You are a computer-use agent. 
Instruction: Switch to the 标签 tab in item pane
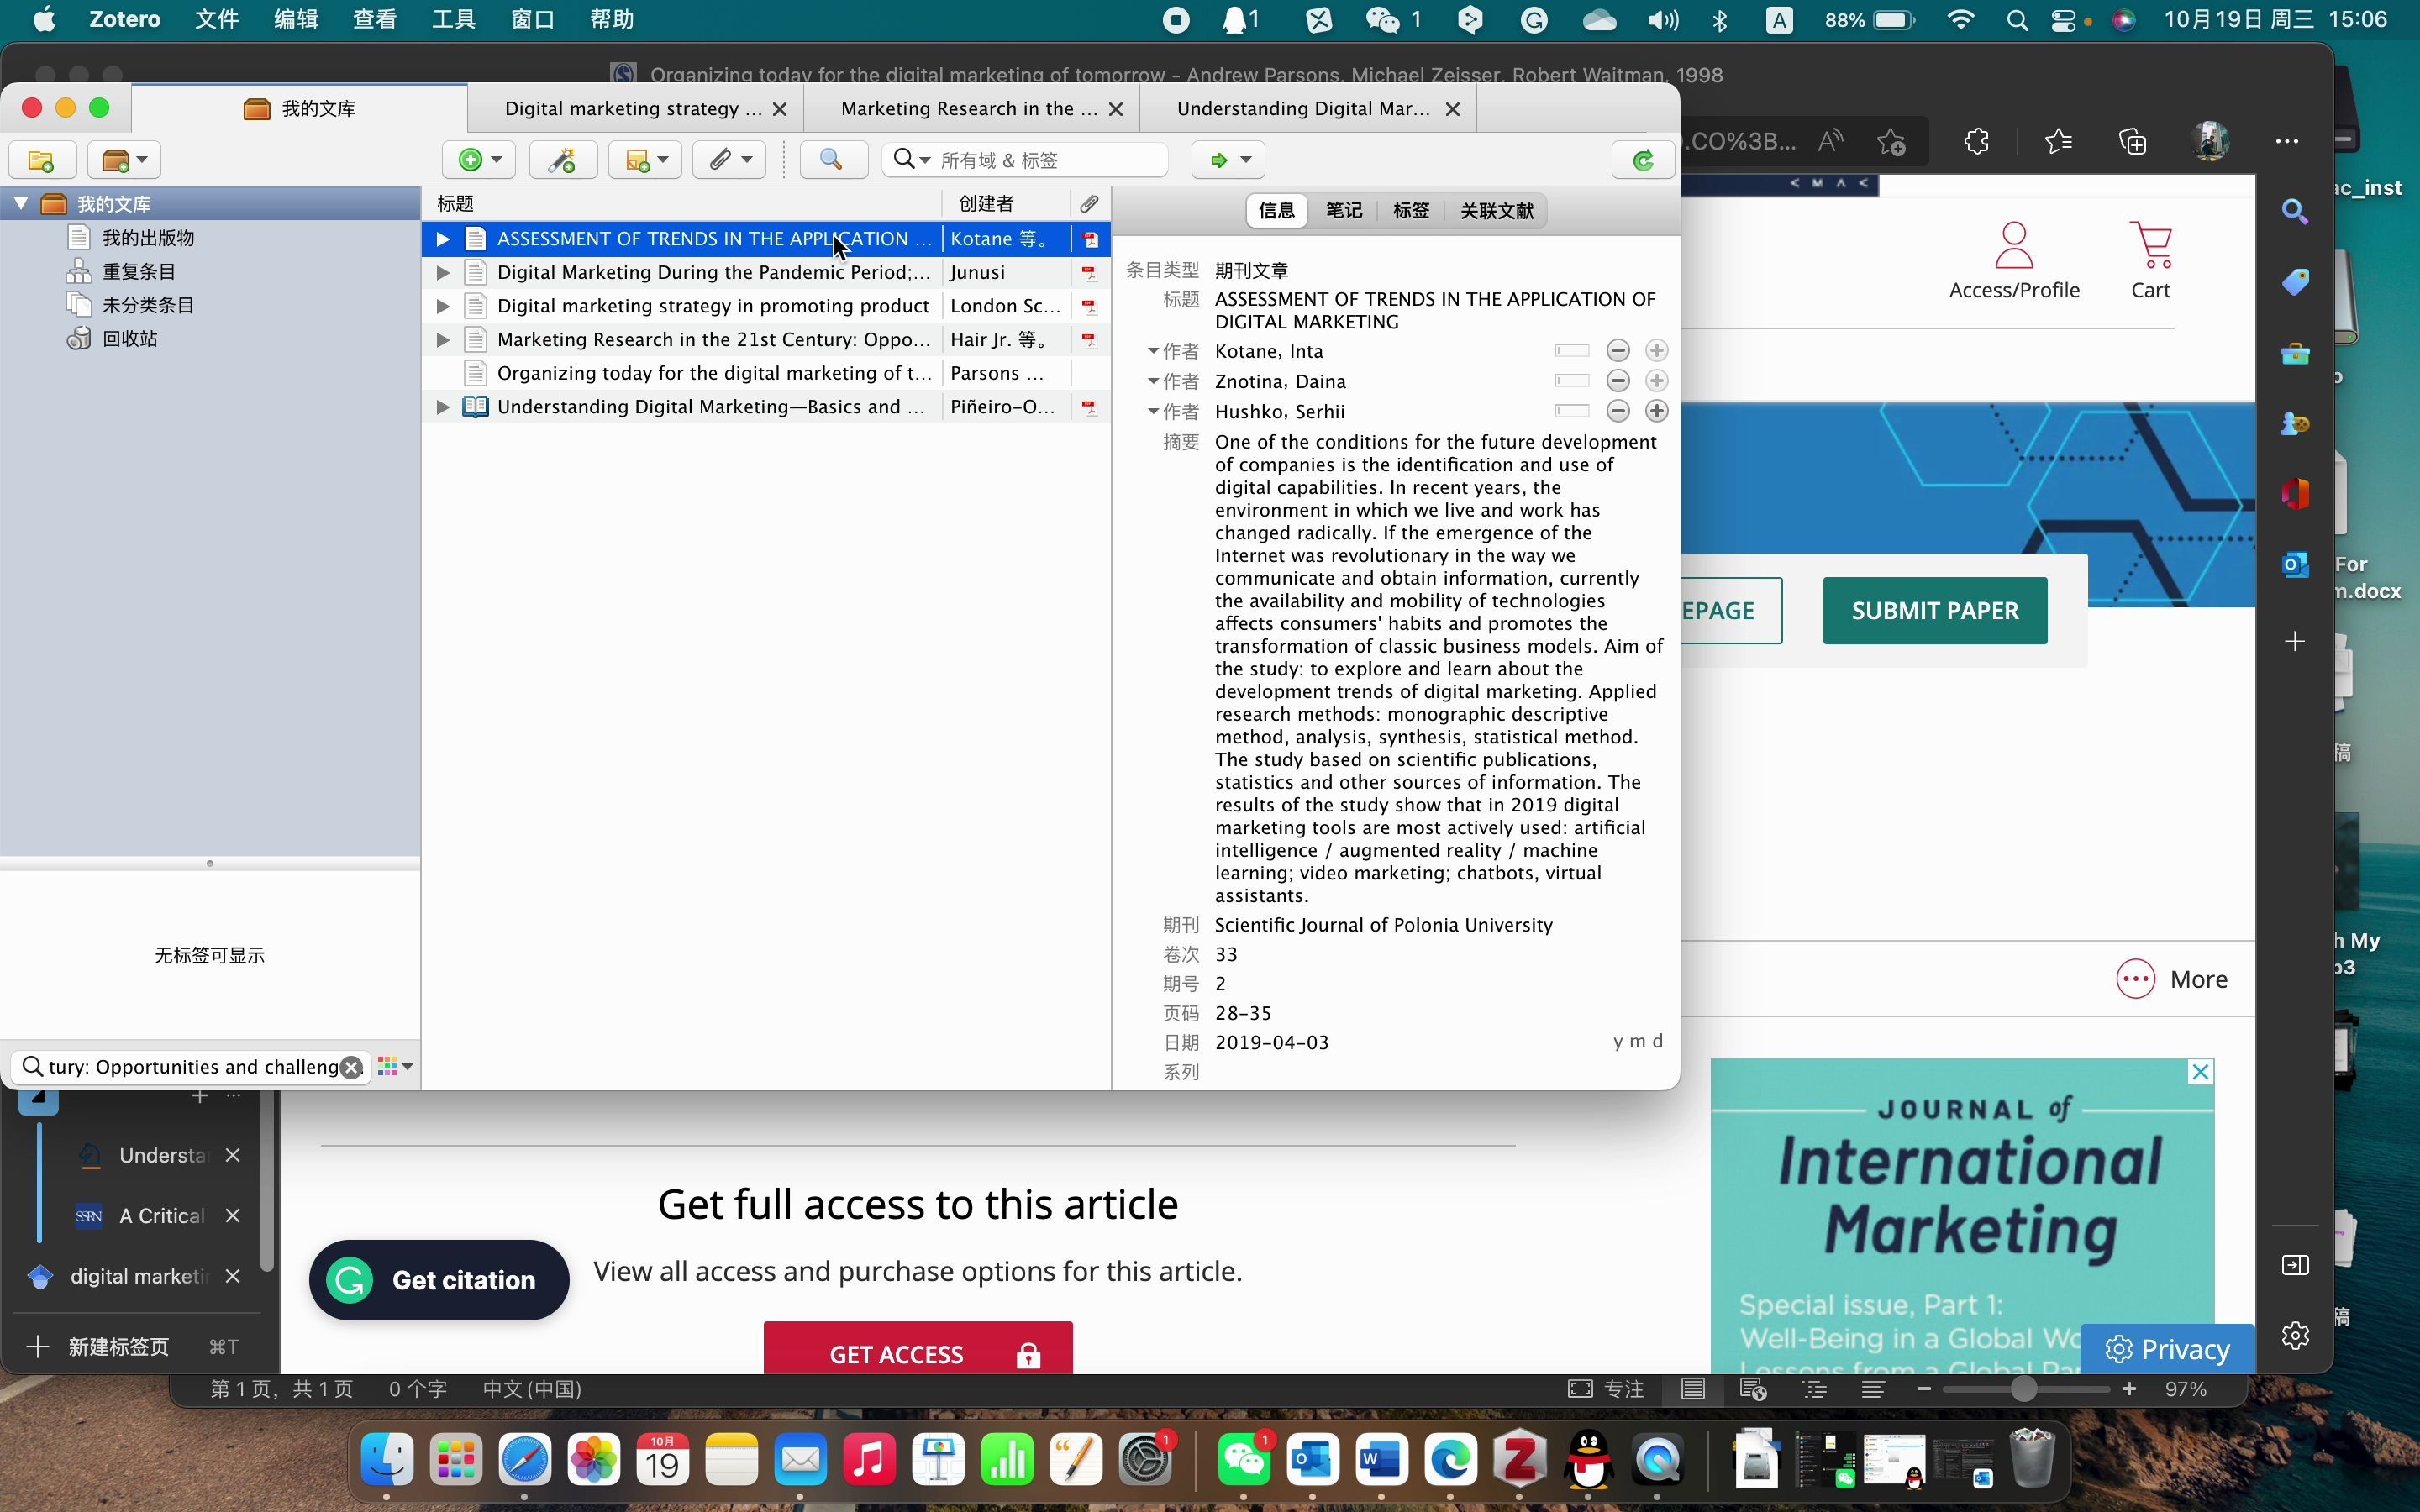[x=1411, y=211]
